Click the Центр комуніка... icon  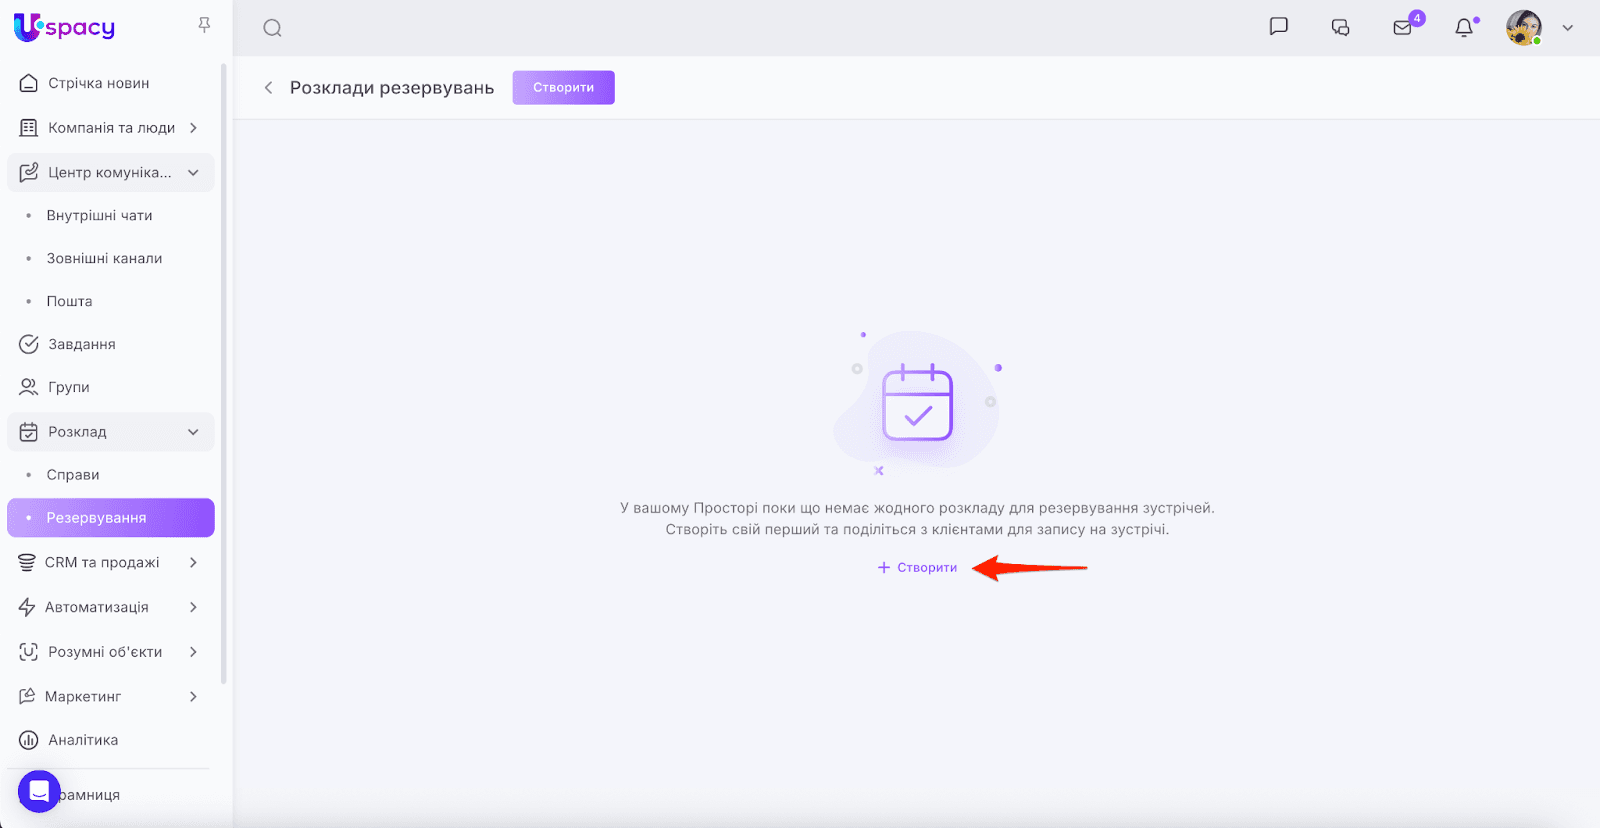[29, 172]
